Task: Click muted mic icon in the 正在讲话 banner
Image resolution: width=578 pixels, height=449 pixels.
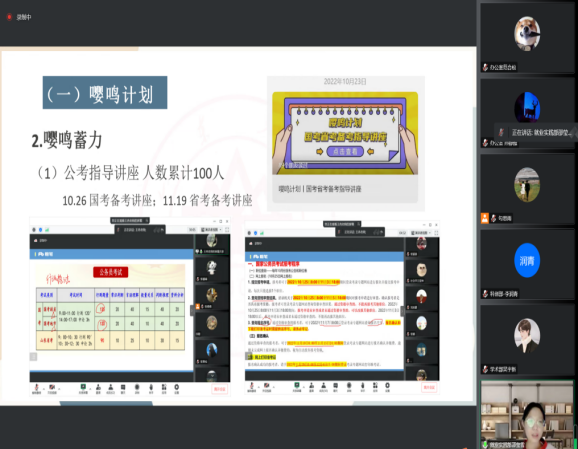Action: point(501,132)
